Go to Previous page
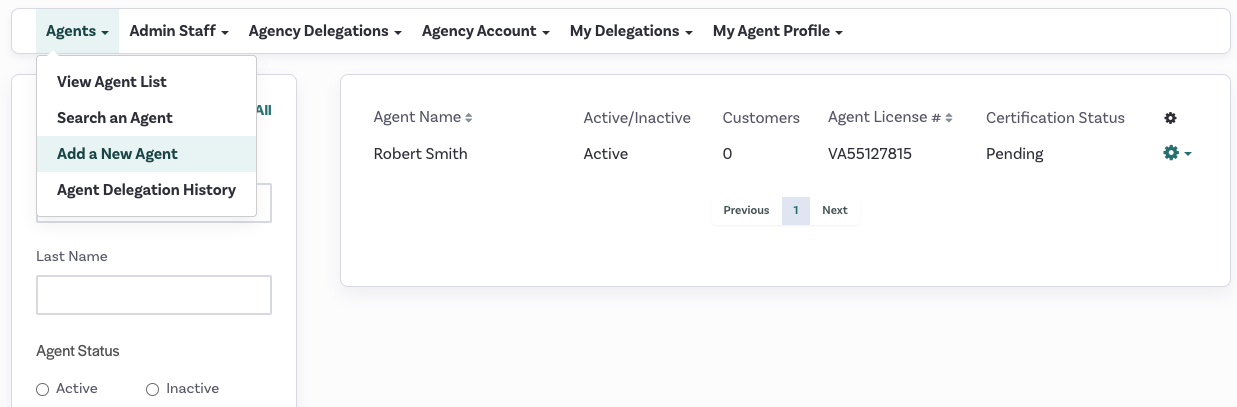Screen dimensions: 1237x407 pos(746,210)
